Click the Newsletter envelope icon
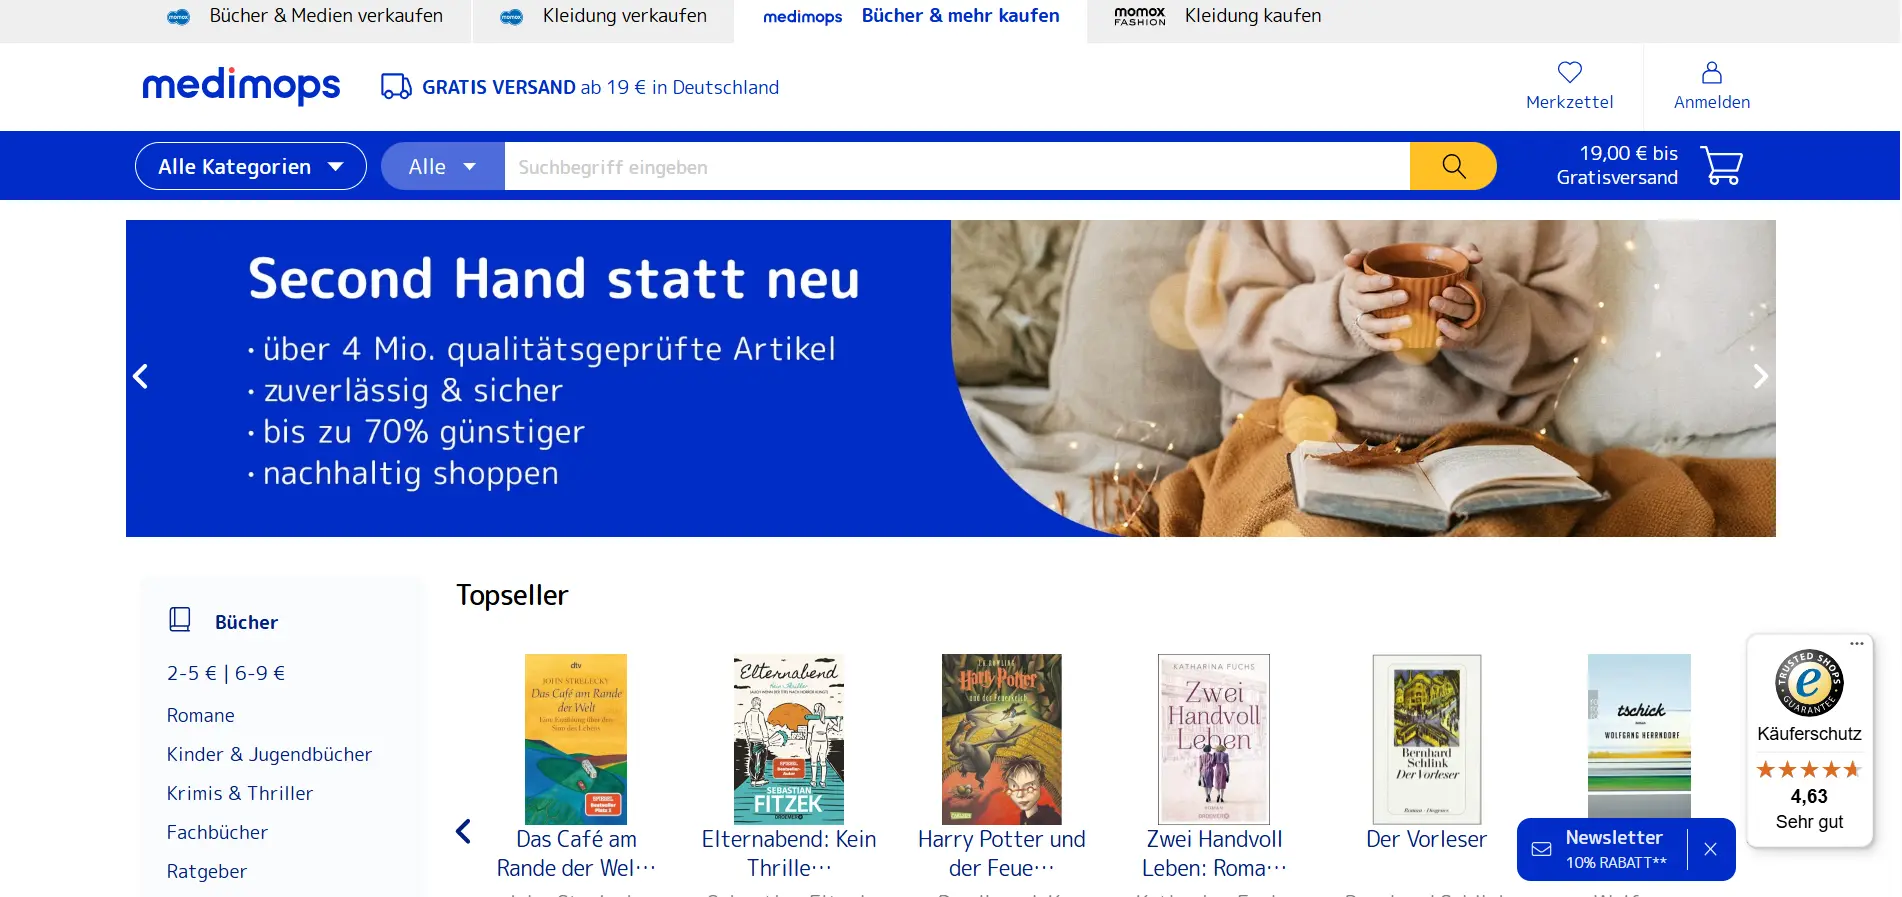This screenshot has height=897, width=1902. [1541, 849]
